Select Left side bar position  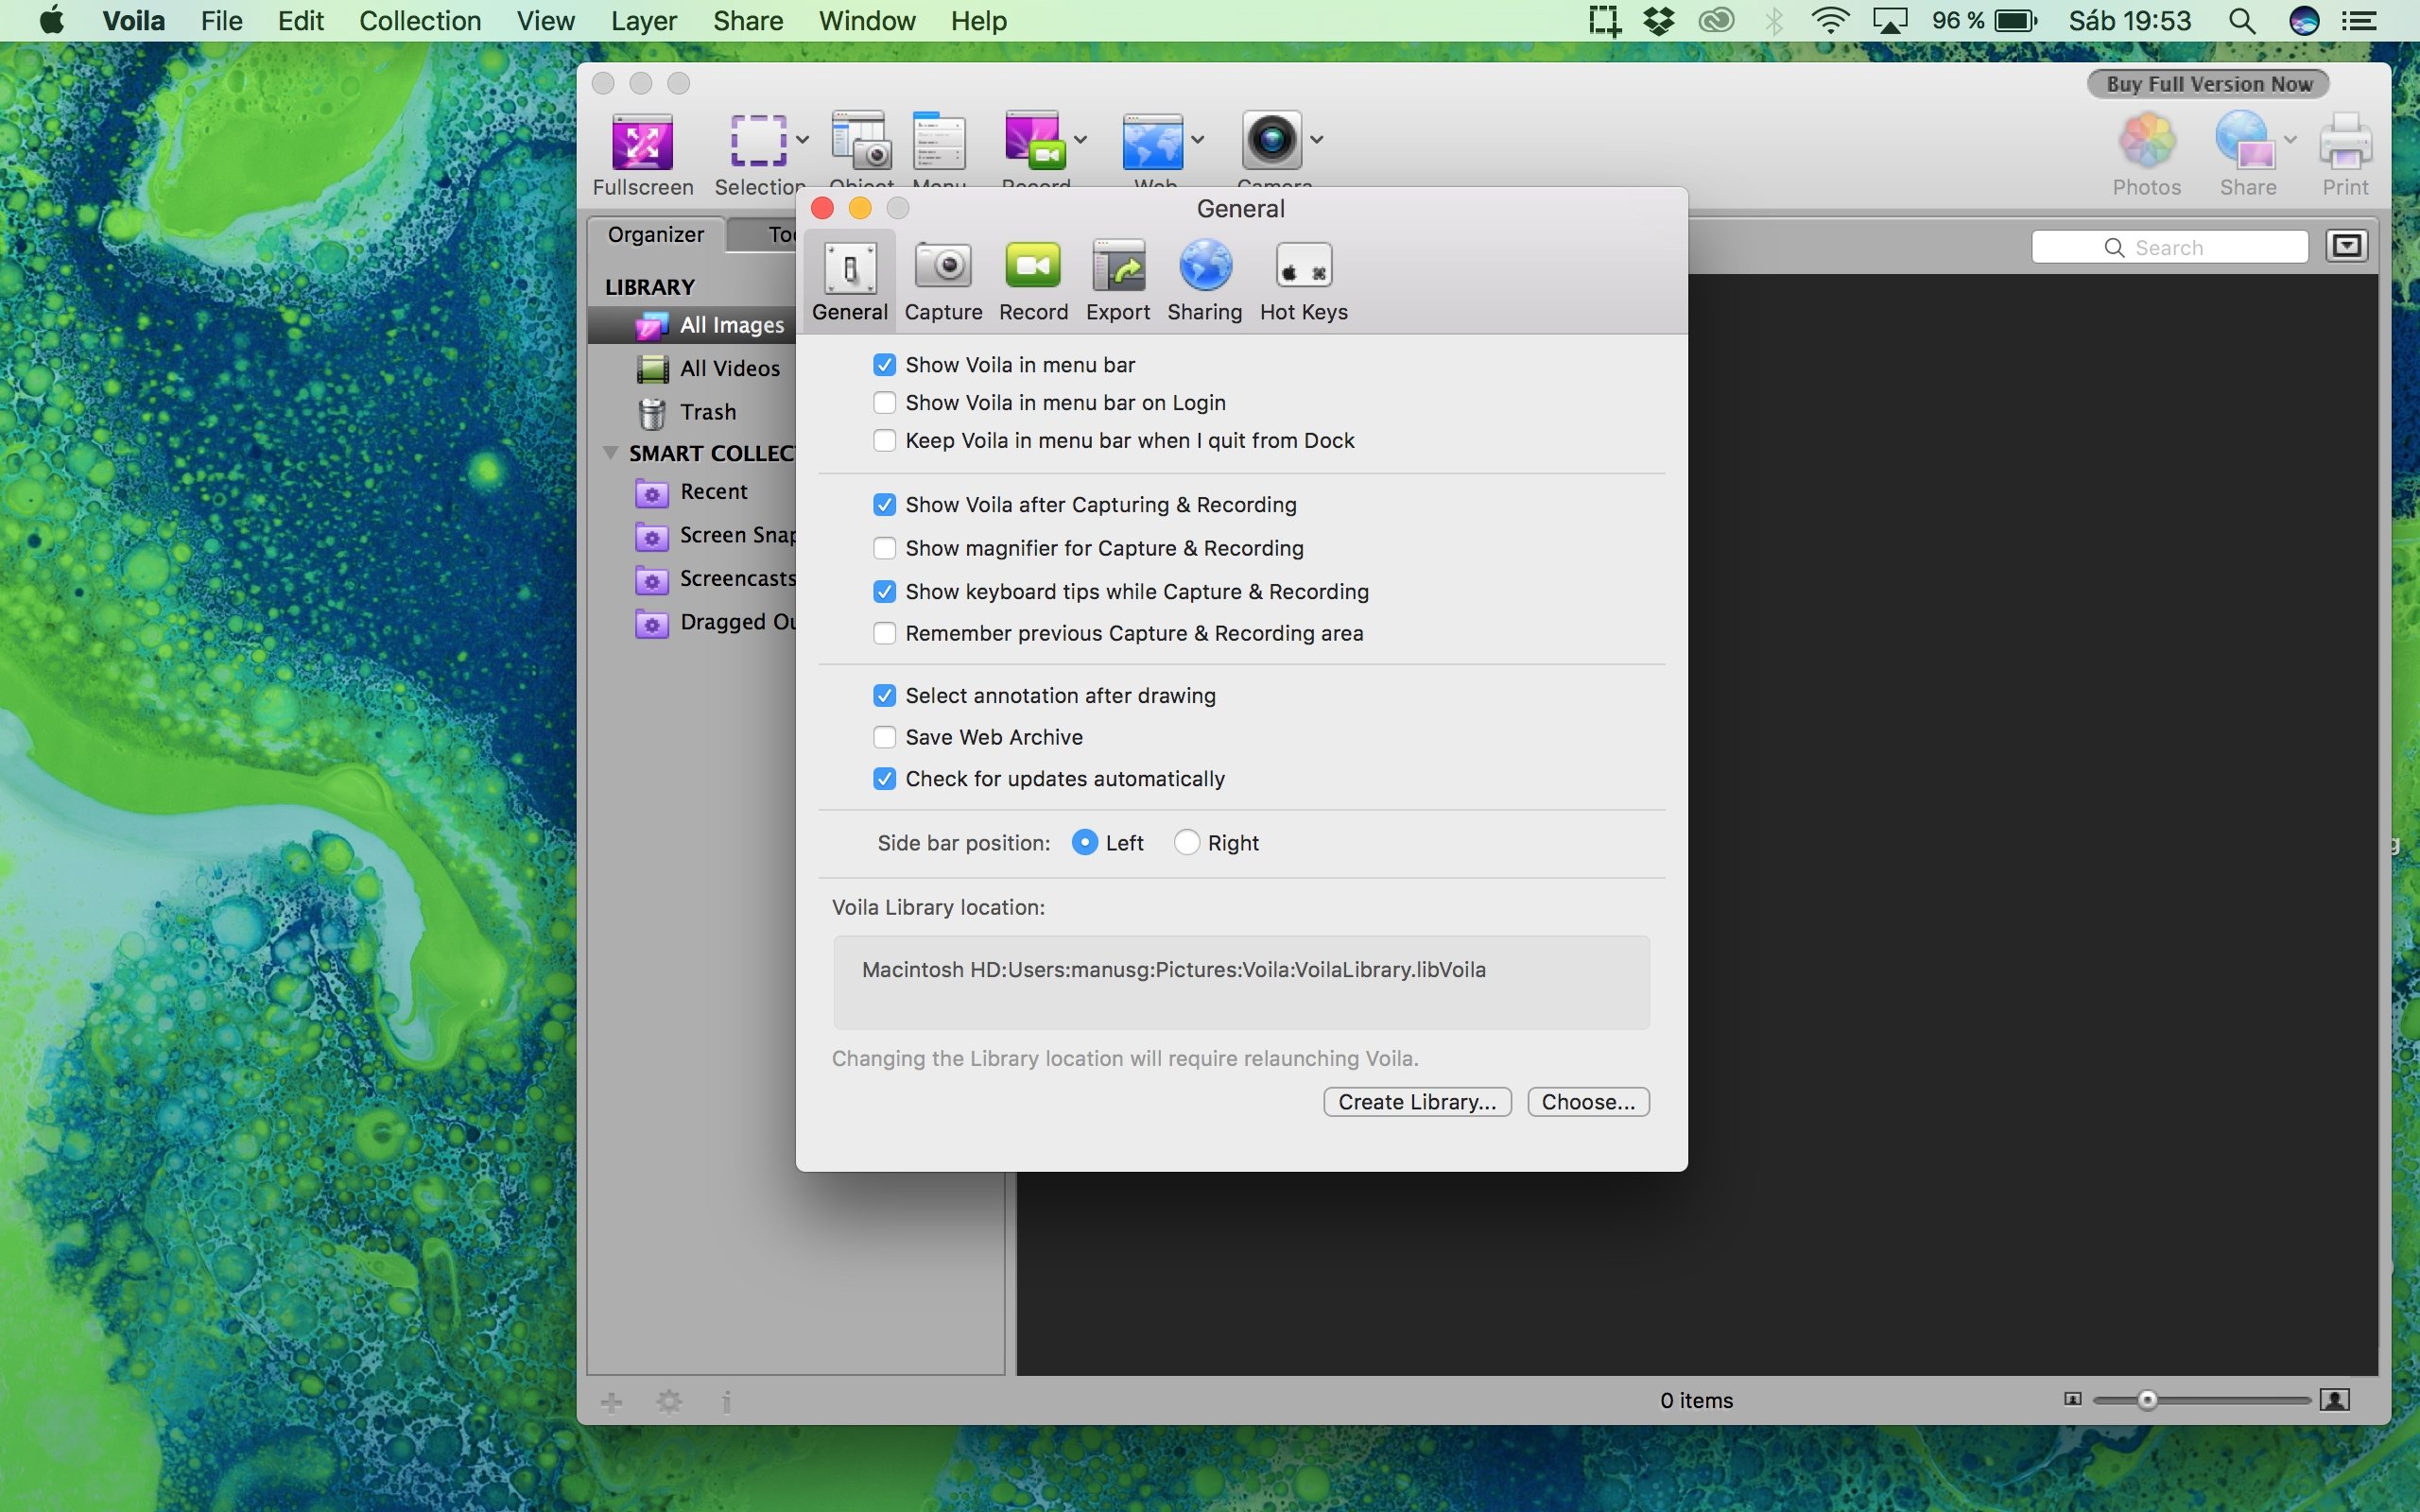(x=1084, y=843)
